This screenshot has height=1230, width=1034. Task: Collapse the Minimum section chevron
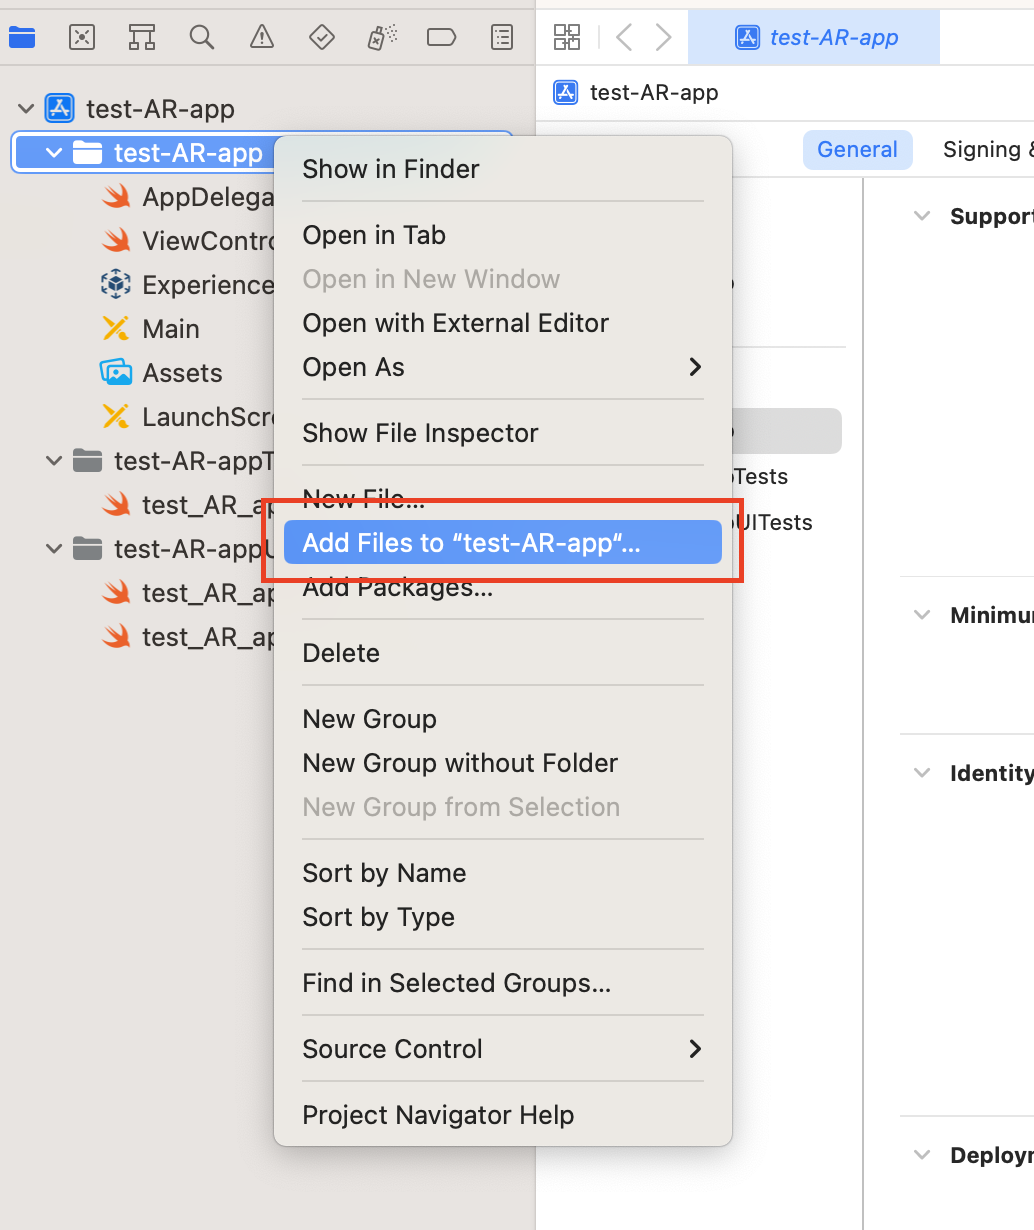coord(922,615)
